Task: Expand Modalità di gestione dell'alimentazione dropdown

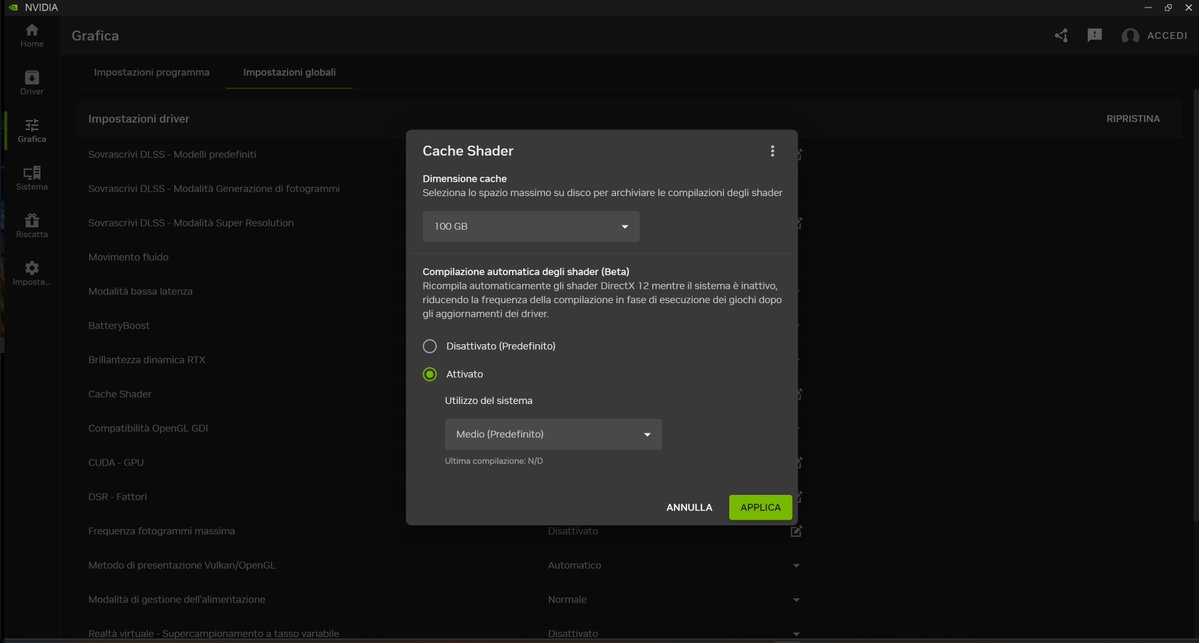Action: point(796,600)
